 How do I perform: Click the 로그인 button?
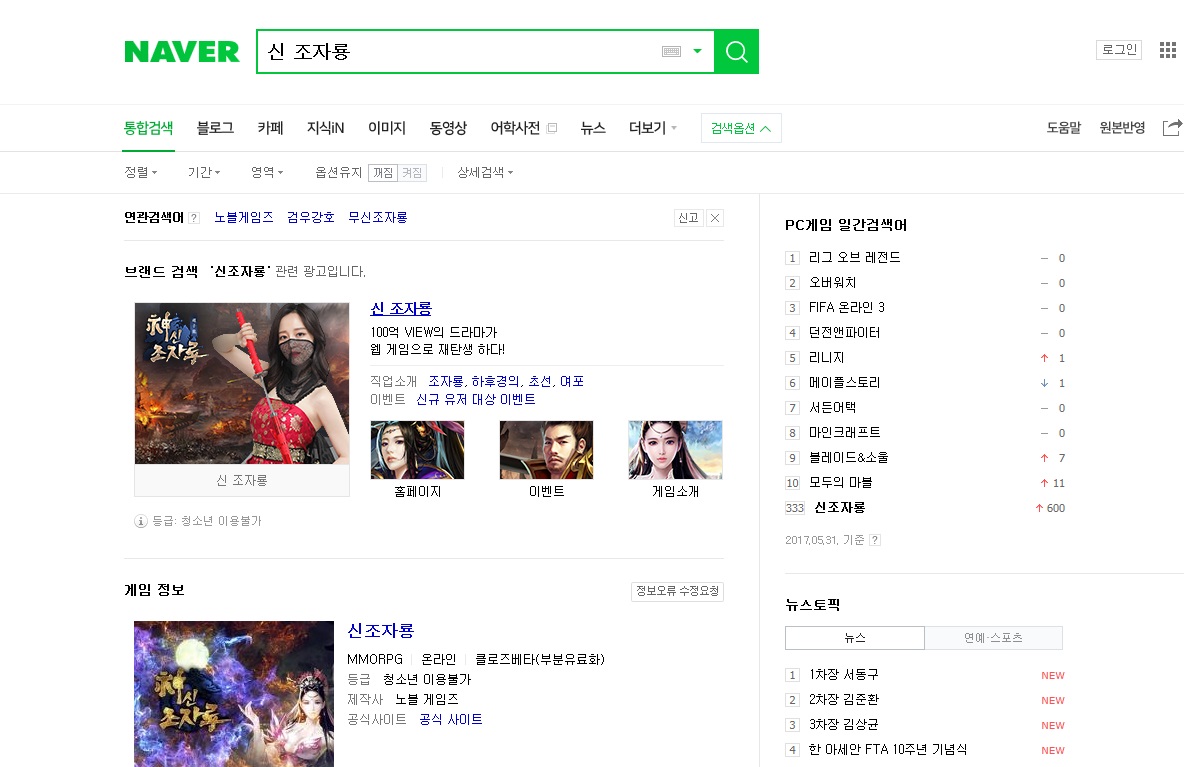pos(1119,50)
